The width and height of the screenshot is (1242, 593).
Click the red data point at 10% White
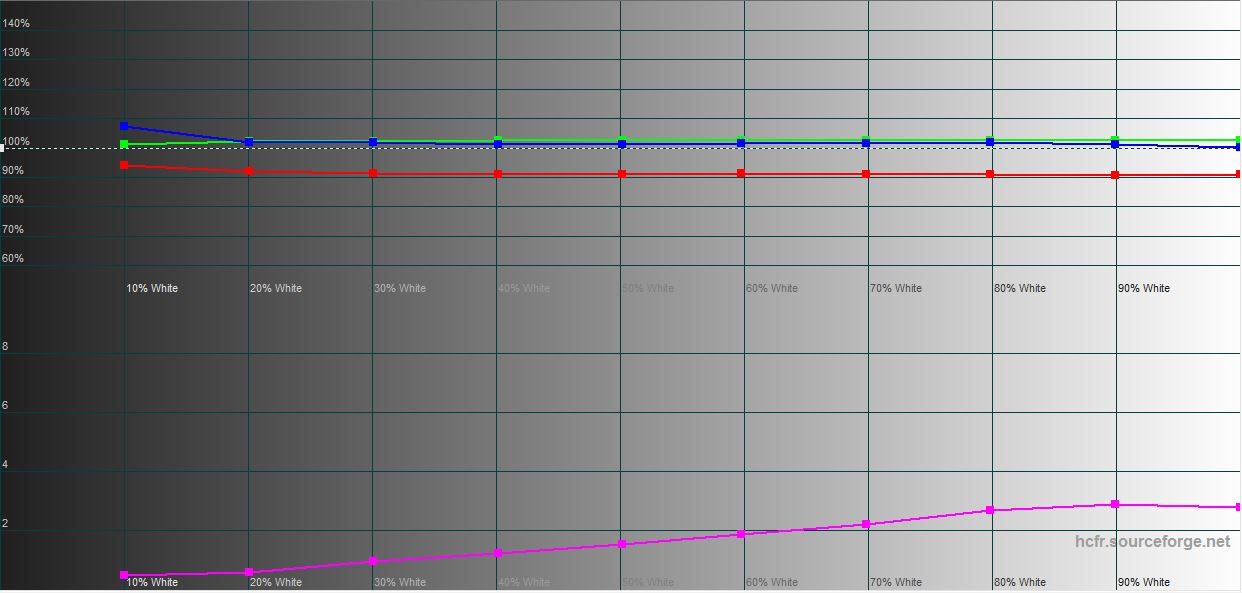coord(124,165)
